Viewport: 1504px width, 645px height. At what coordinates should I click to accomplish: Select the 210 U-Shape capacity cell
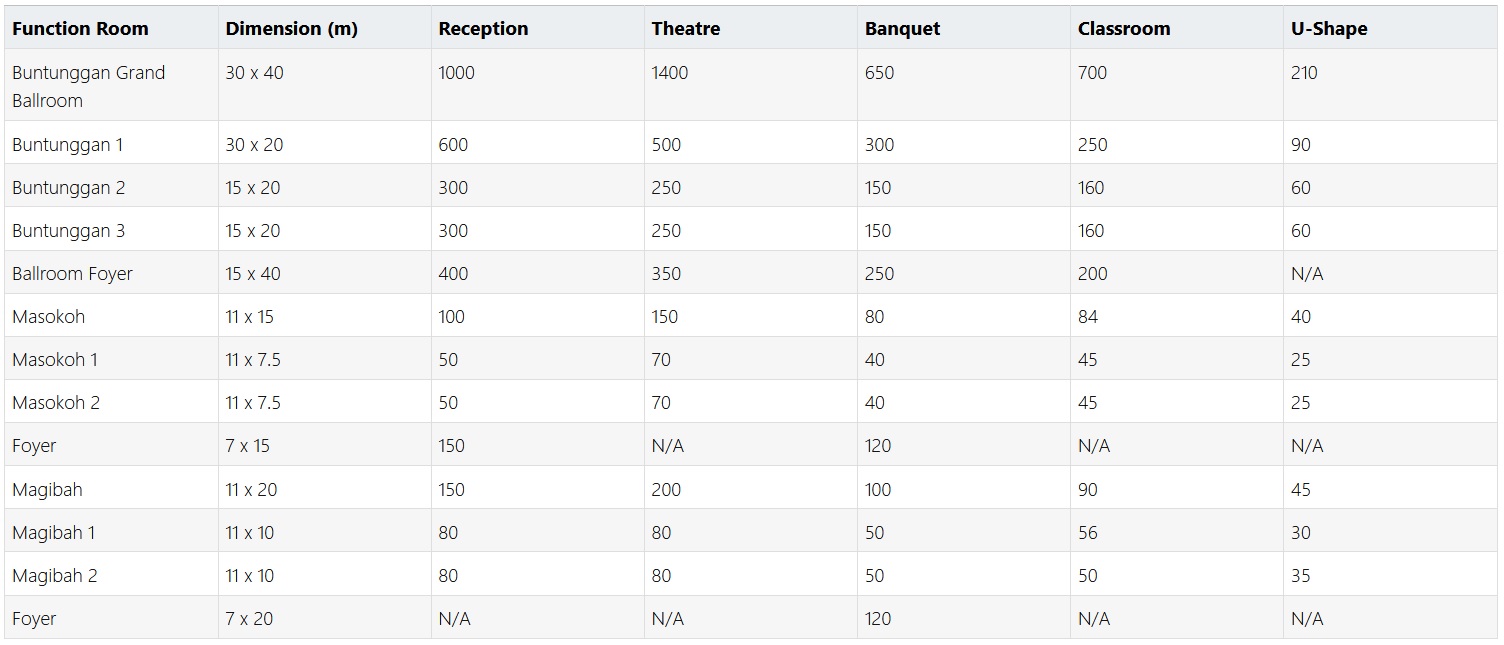click(x=1304, y=73)
